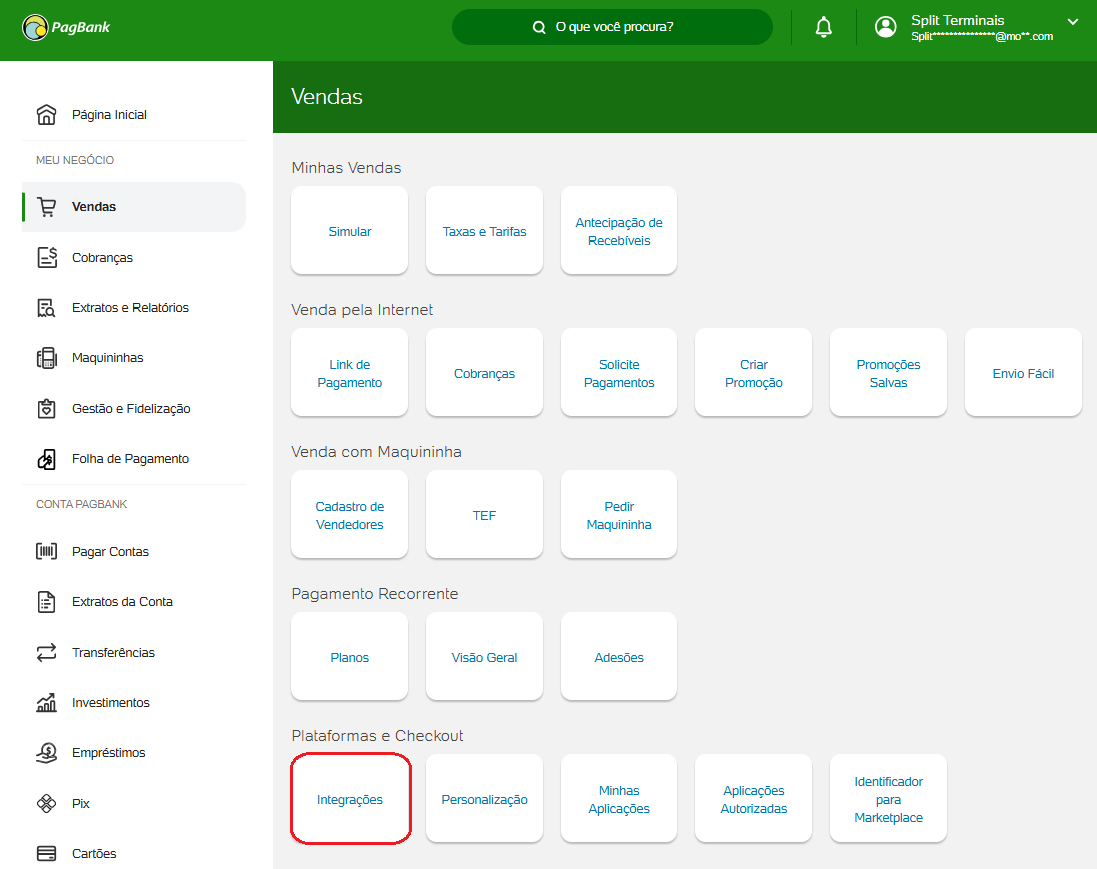Open the Promoções Salvas card
1097x869 pixels.
click(889, 373)
